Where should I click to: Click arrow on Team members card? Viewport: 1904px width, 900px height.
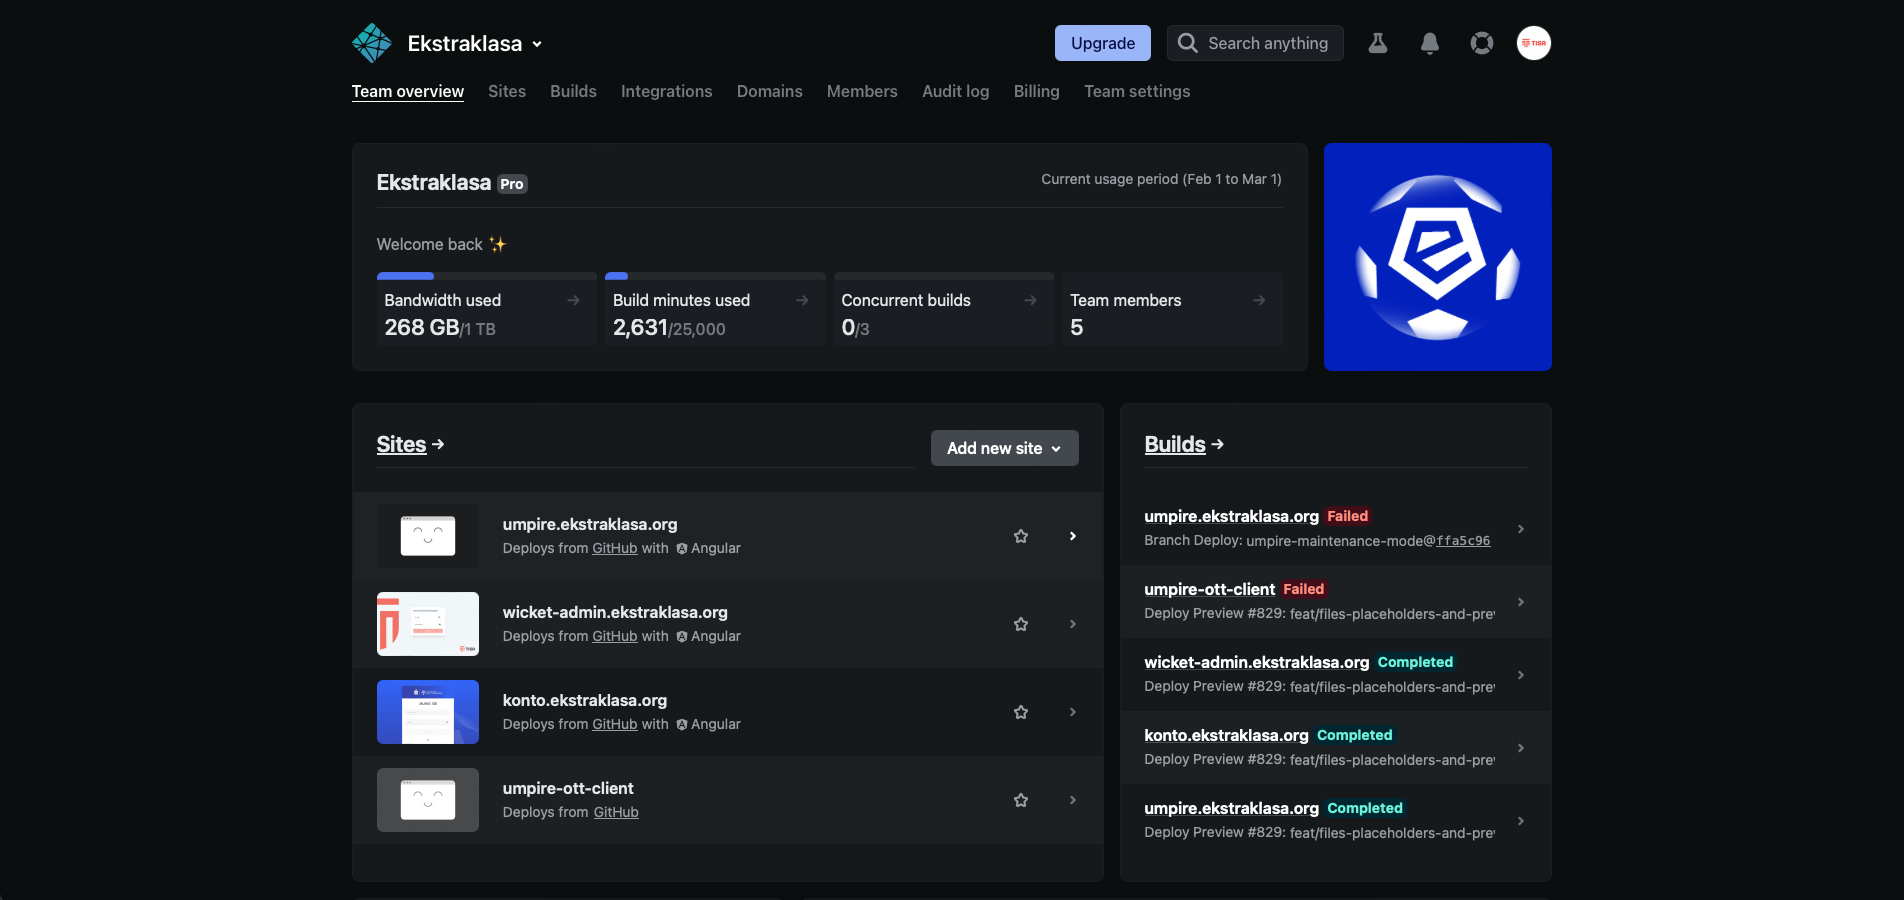[x=1259, y=300]
